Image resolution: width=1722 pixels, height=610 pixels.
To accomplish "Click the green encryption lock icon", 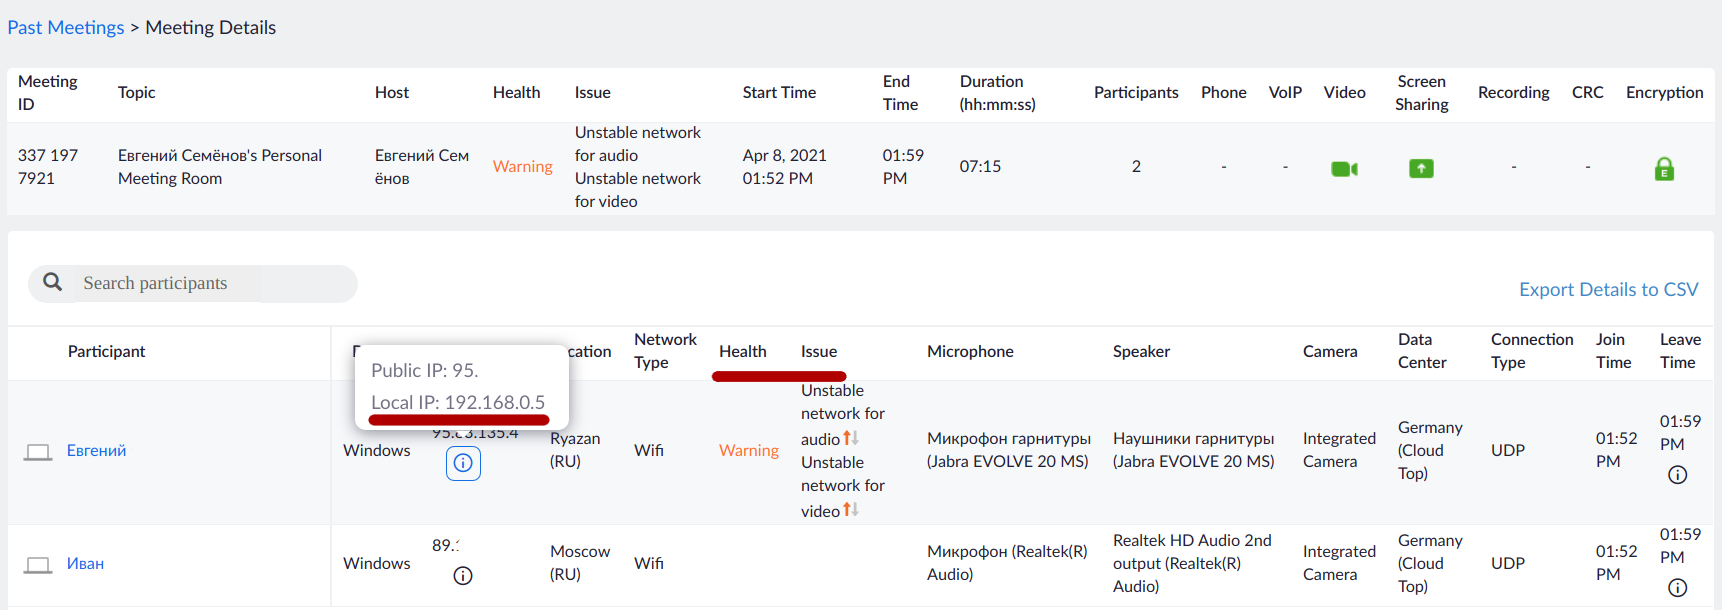I will point(1664,169).
